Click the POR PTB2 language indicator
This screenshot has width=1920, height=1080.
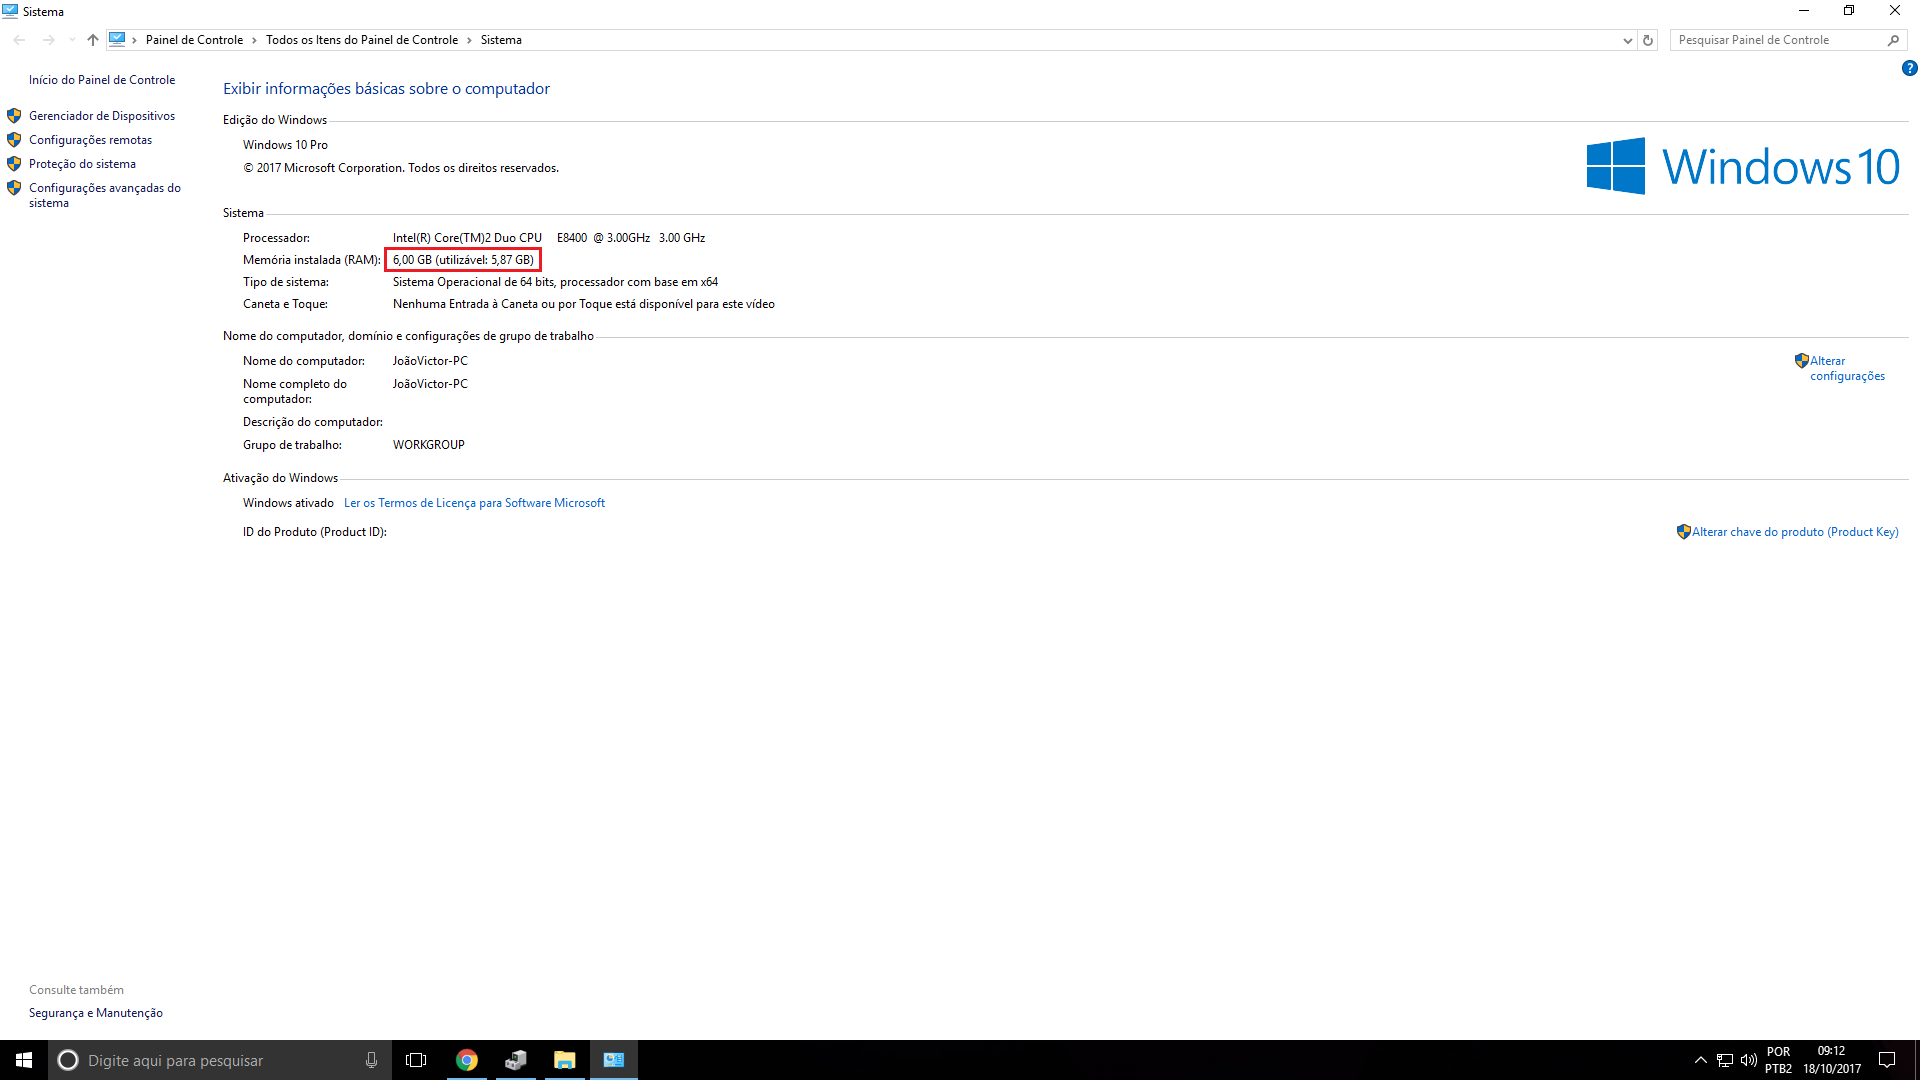point(1779,1060)
